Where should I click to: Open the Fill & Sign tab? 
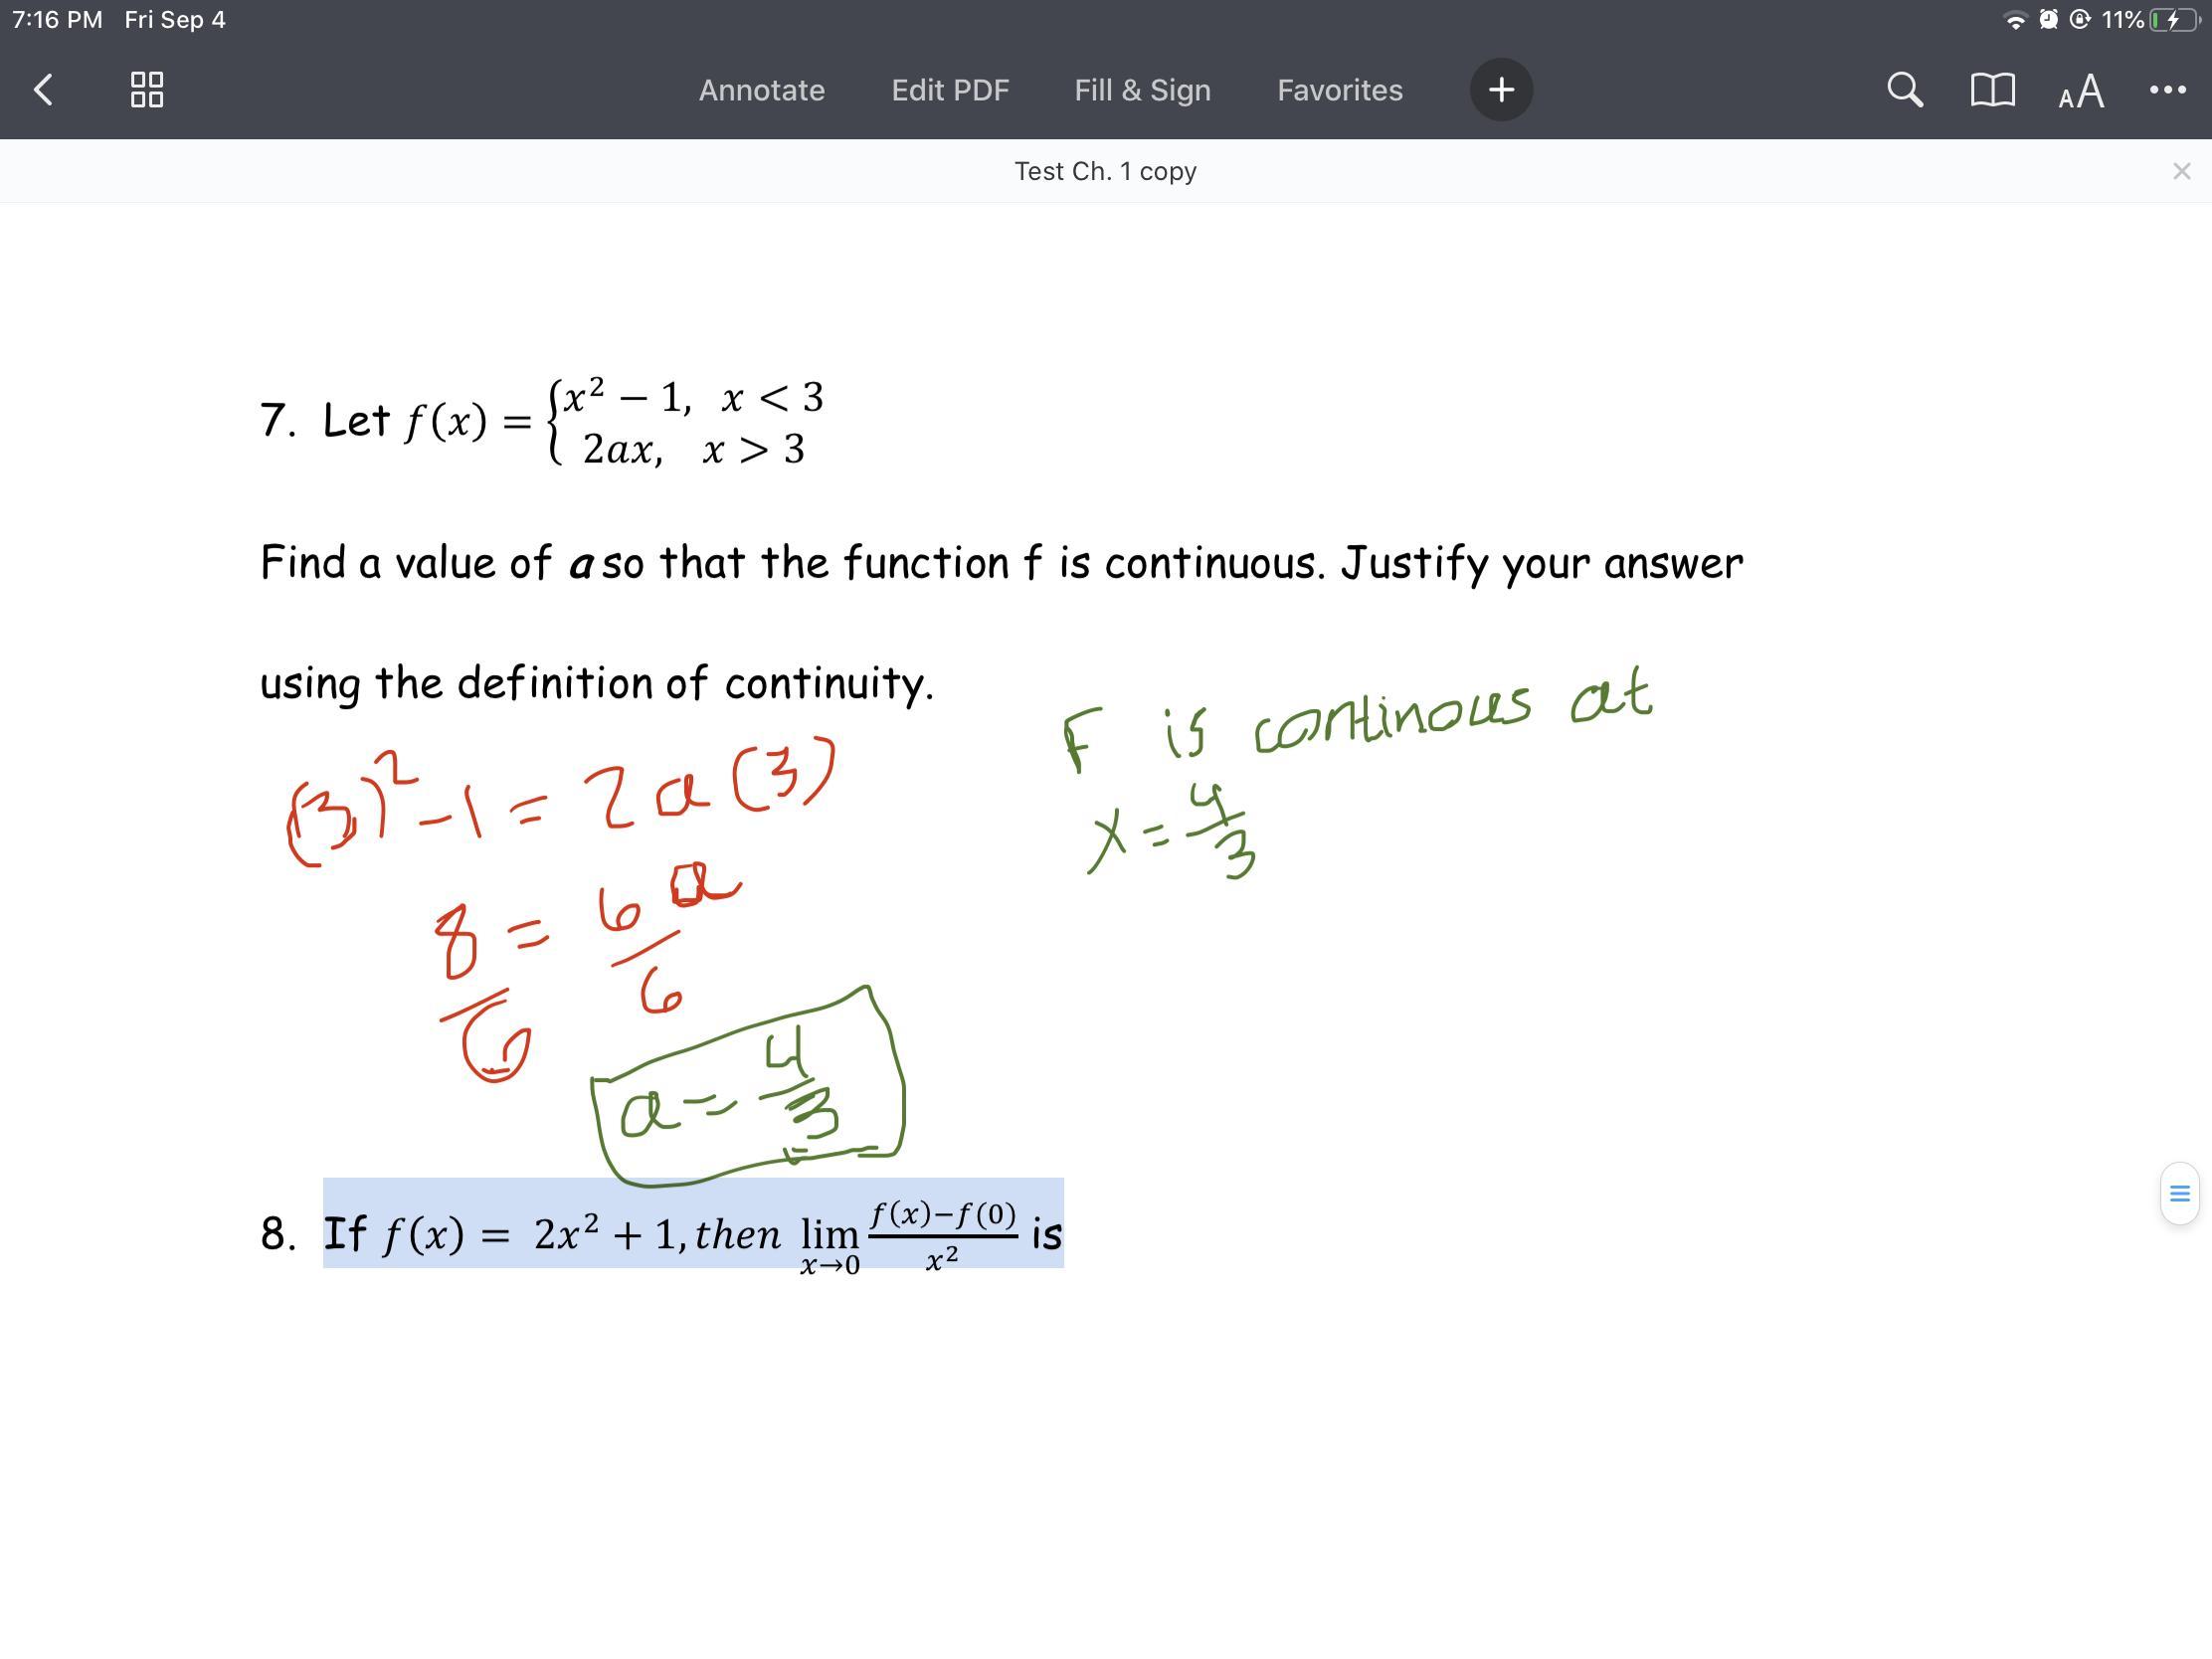tap(1142, 90)
